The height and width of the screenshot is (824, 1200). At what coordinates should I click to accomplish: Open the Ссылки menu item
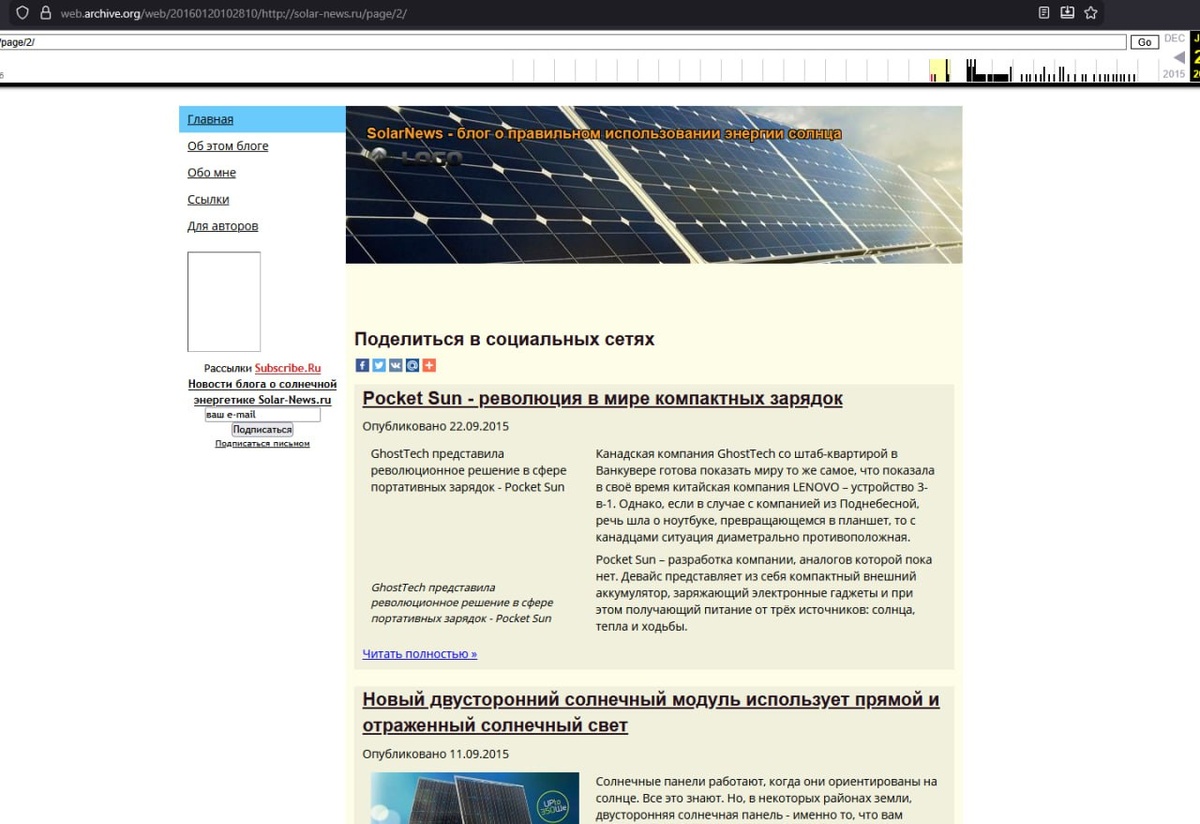(208, 199)
